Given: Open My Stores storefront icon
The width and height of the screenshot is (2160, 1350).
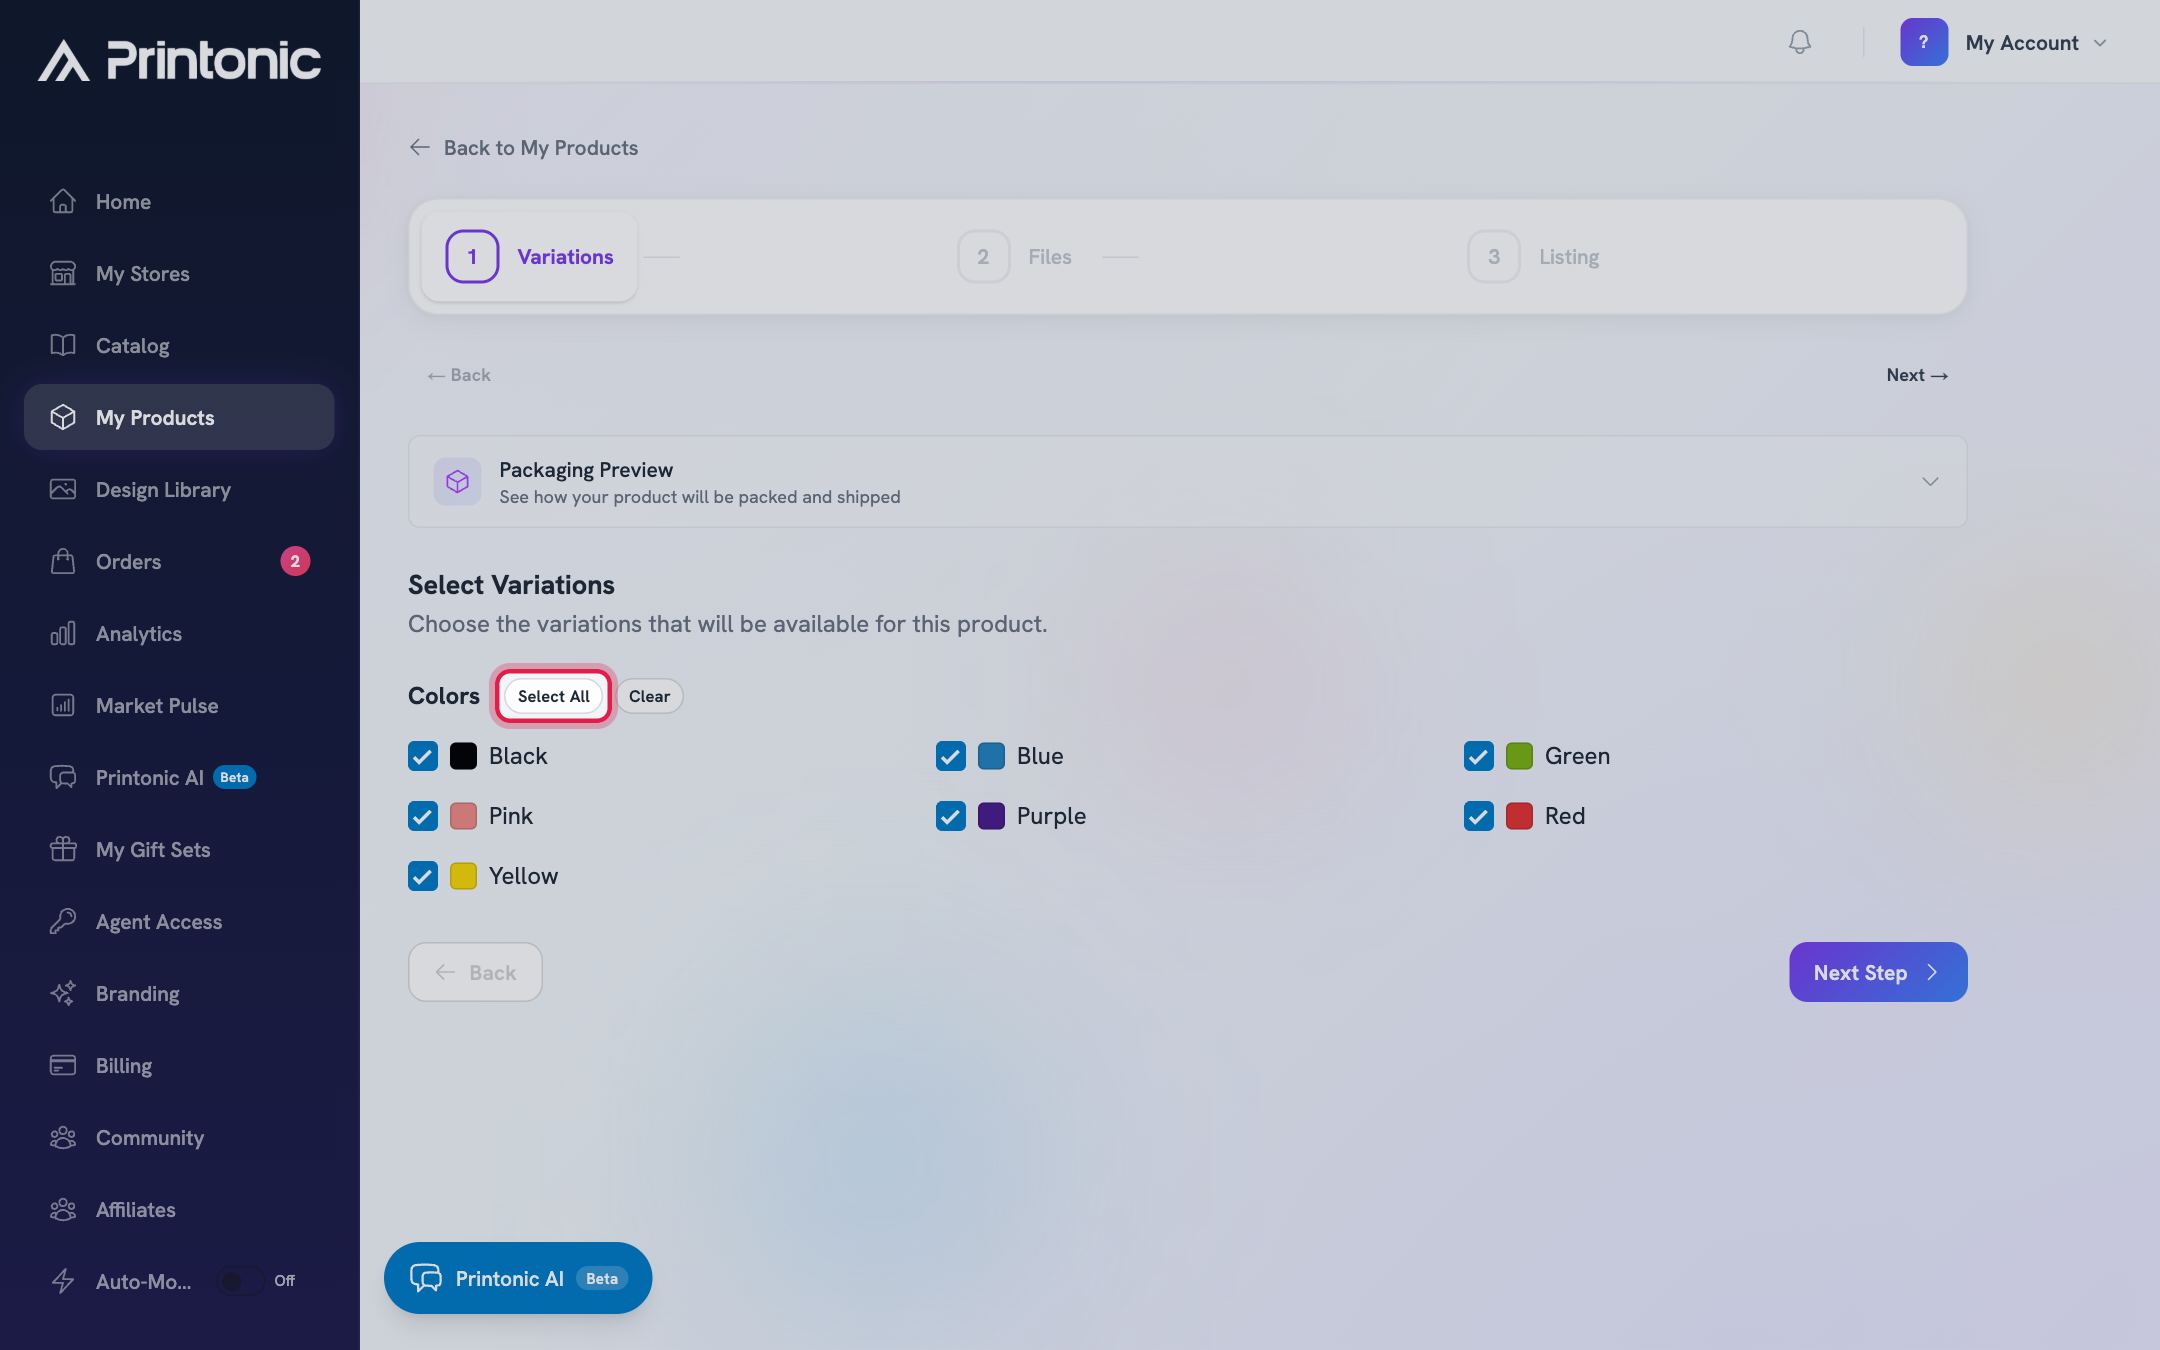Looking at the screenshot, I should click(x=63, y=273).
